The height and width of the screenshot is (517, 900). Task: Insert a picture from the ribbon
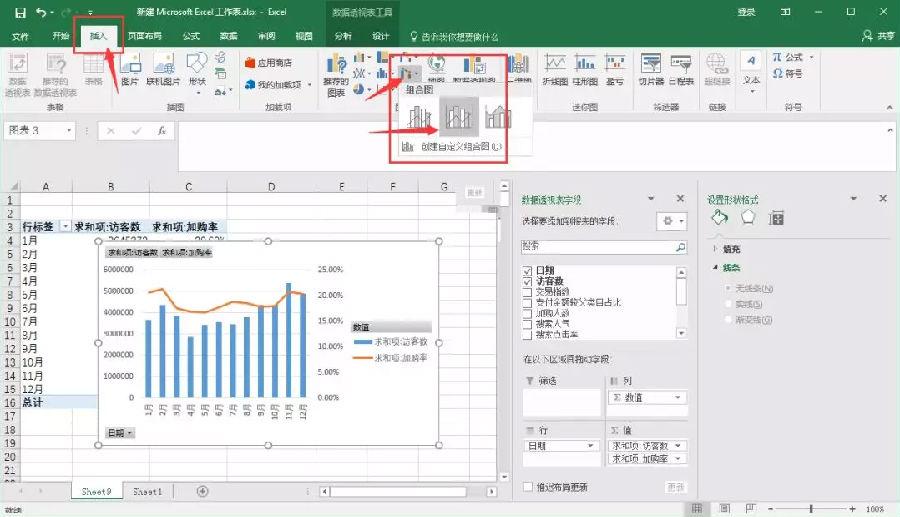pos(130,69)
